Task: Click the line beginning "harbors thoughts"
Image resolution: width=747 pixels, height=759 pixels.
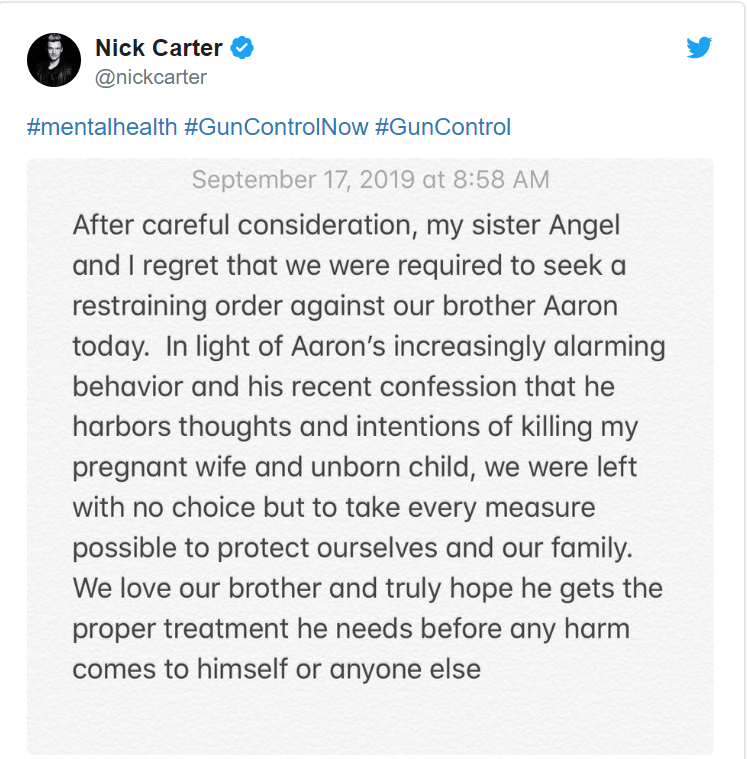Action: [355, 425]
